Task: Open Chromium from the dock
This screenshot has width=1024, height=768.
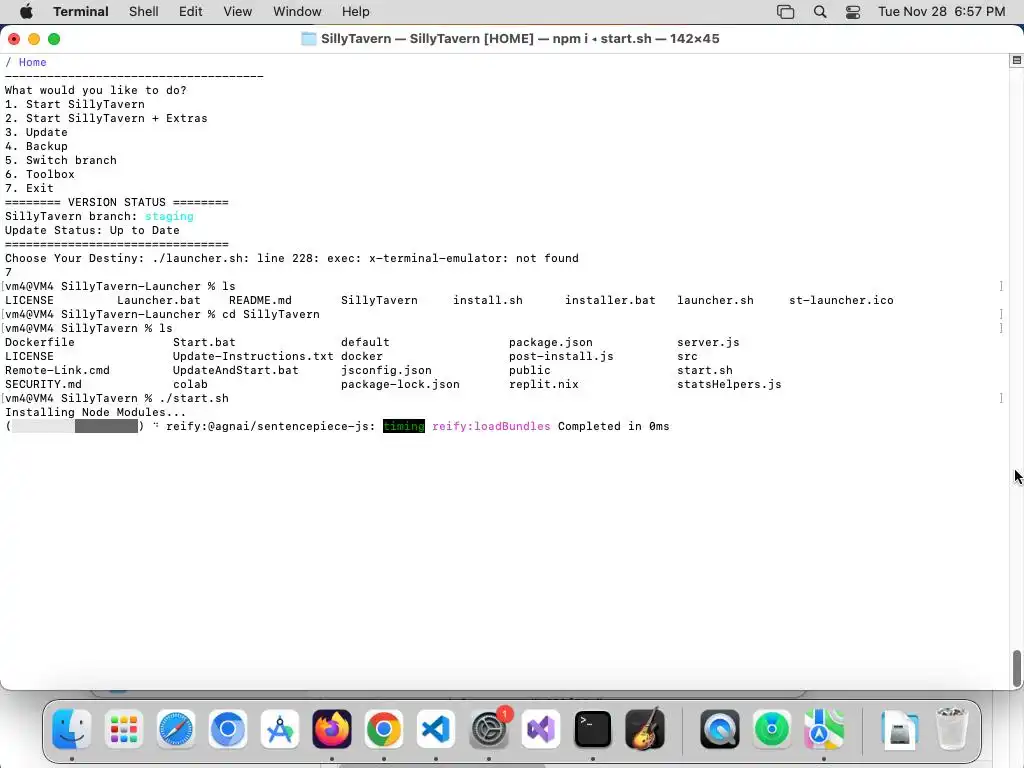Action: click(228, 729)
